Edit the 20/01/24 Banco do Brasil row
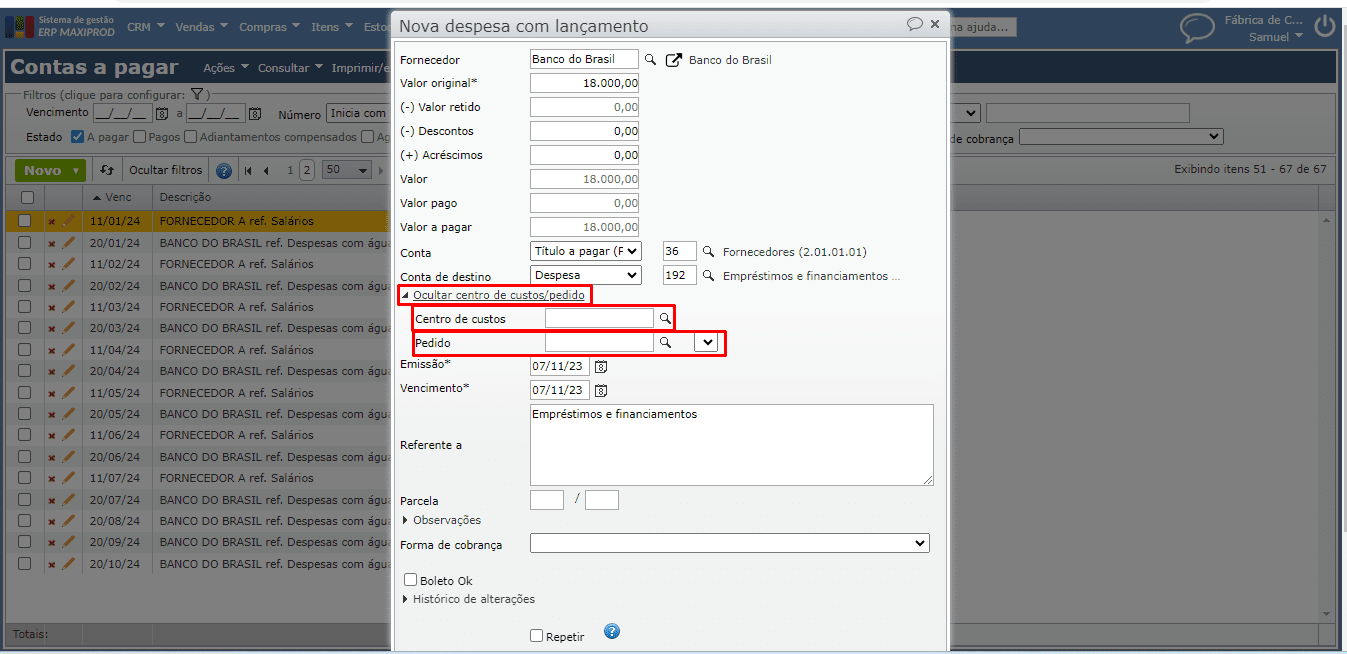 pos(68,243)
